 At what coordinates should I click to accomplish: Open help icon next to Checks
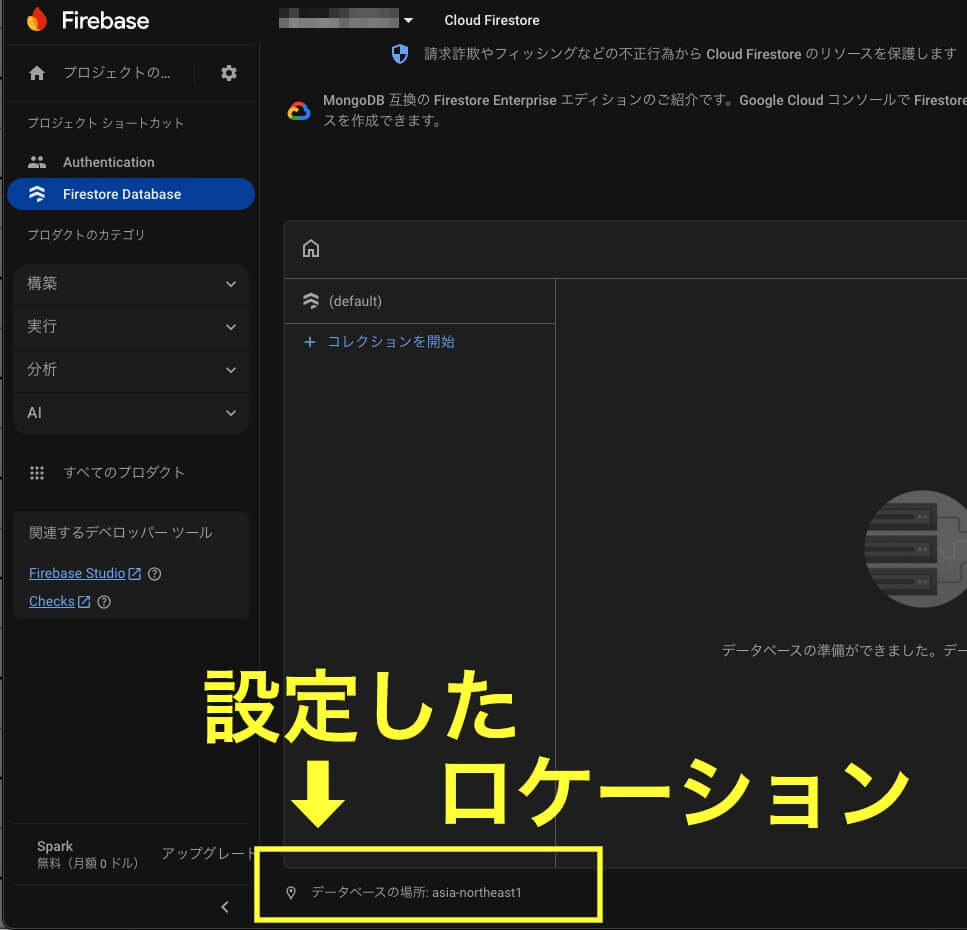pyautogui.click(x=104, y=601)
